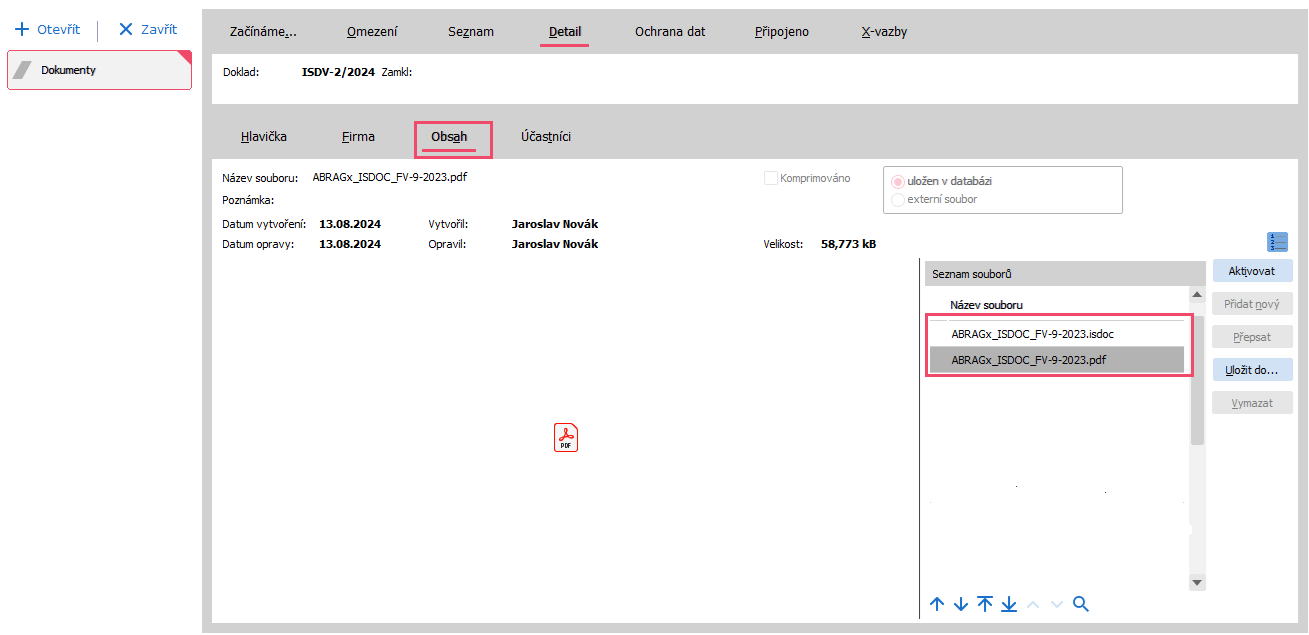Click the plus icon next to Otevřít
Image resolution: width=1309 pixels, height=635 pixels.
[22, 30]
